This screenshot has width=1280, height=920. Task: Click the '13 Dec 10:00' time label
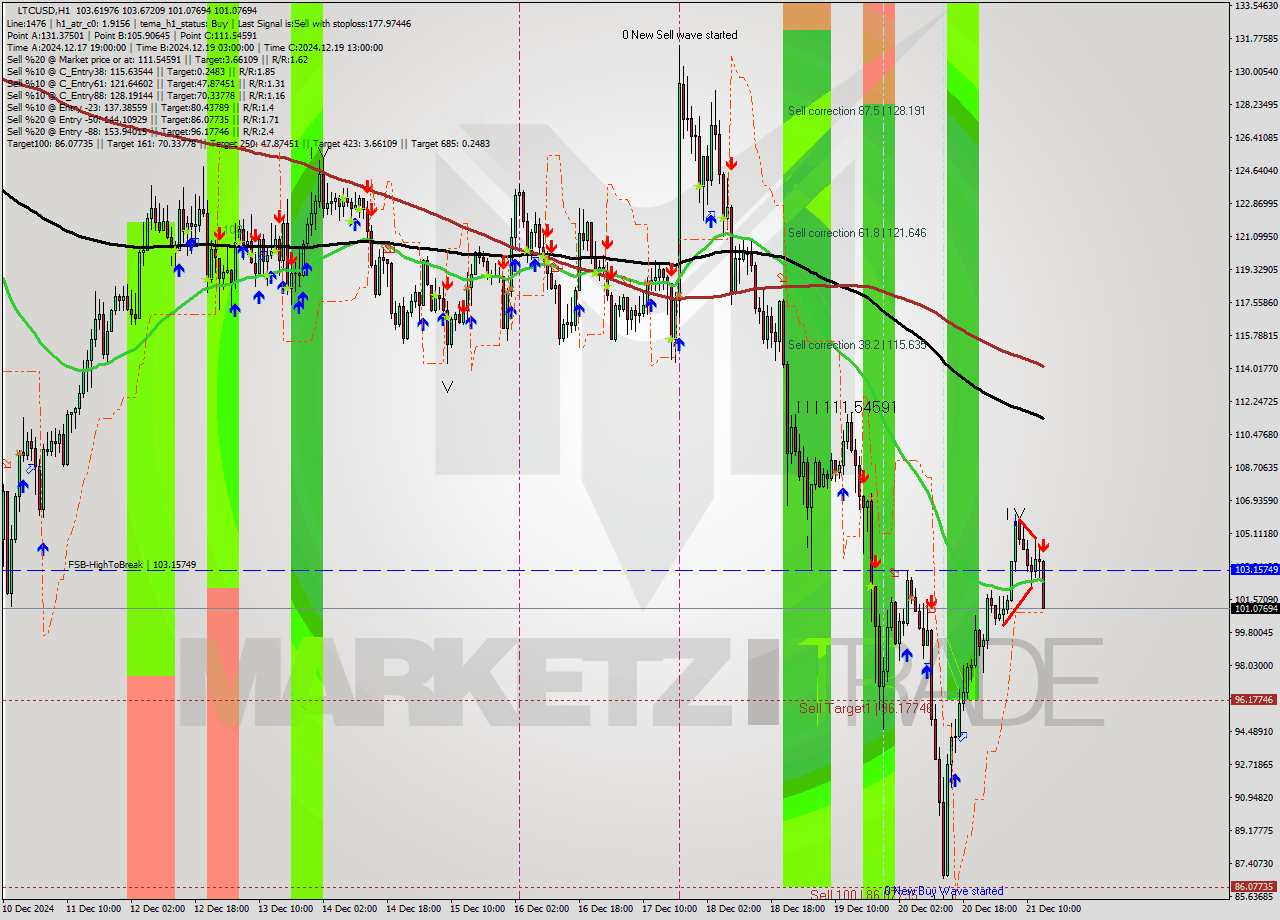coord(286,909)
